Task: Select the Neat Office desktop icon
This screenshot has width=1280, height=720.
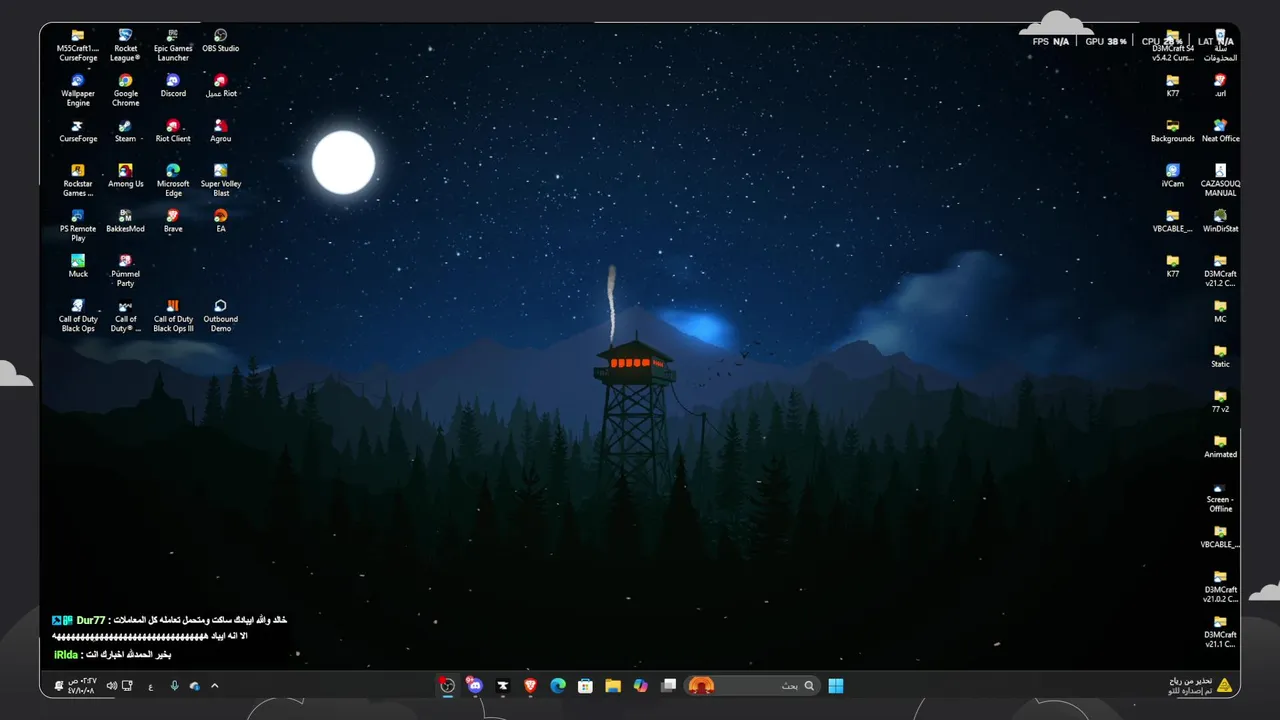Action: click(x=1220, y=131)
